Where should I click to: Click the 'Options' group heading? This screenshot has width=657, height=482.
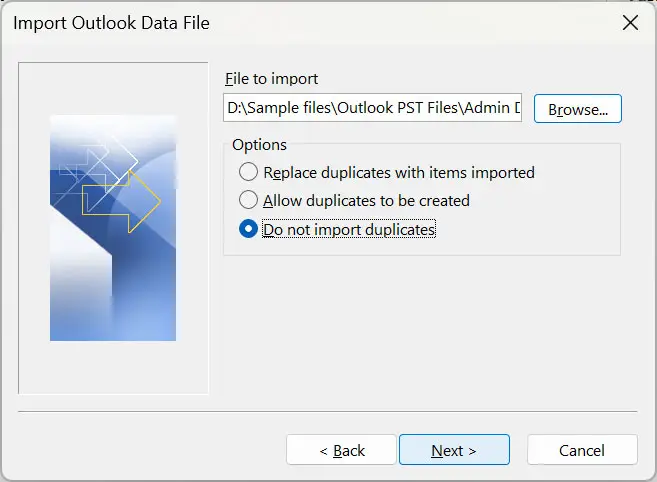[x=259, y=145]
